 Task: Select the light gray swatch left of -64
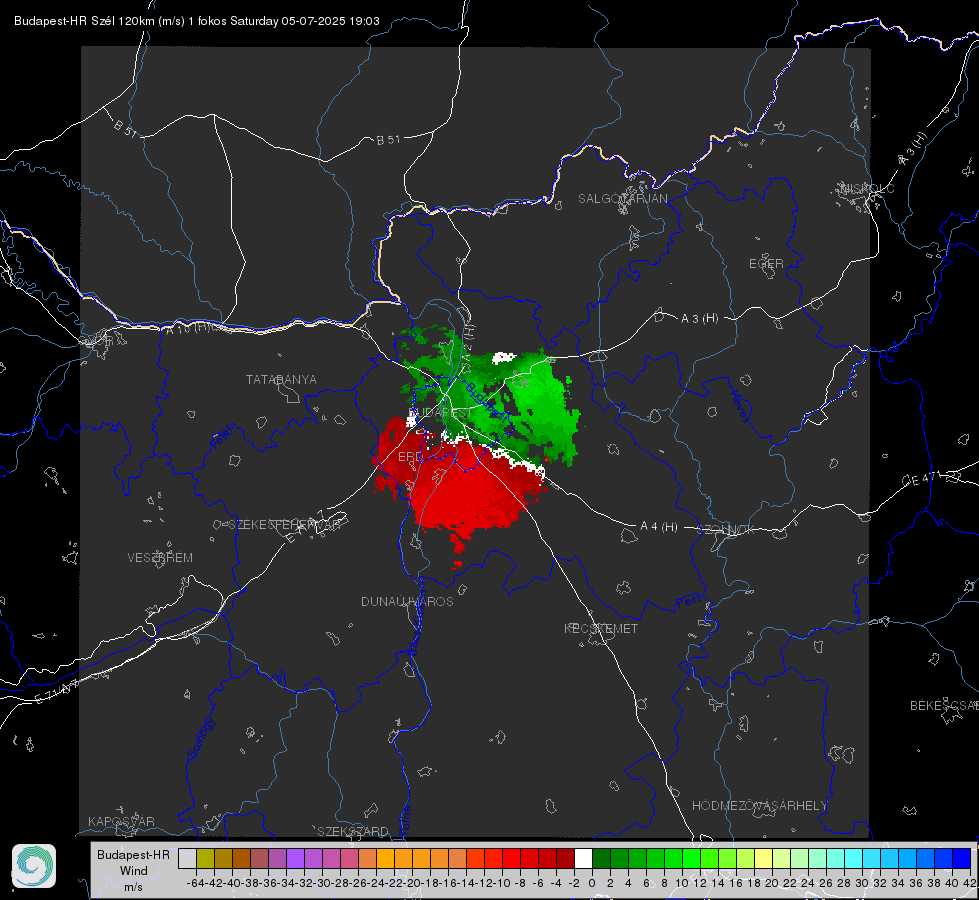(x=187, y=859)
